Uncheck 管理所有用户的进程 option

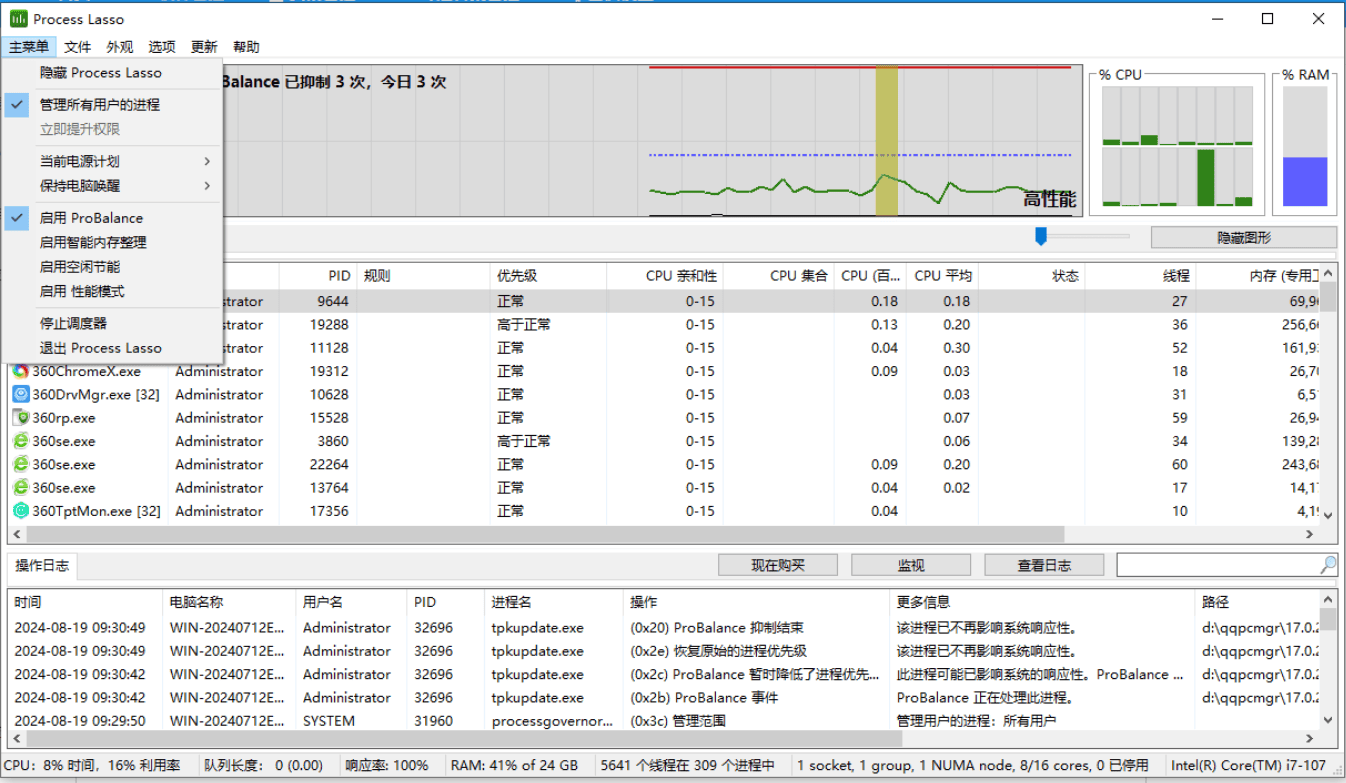[x=99, y=105]
